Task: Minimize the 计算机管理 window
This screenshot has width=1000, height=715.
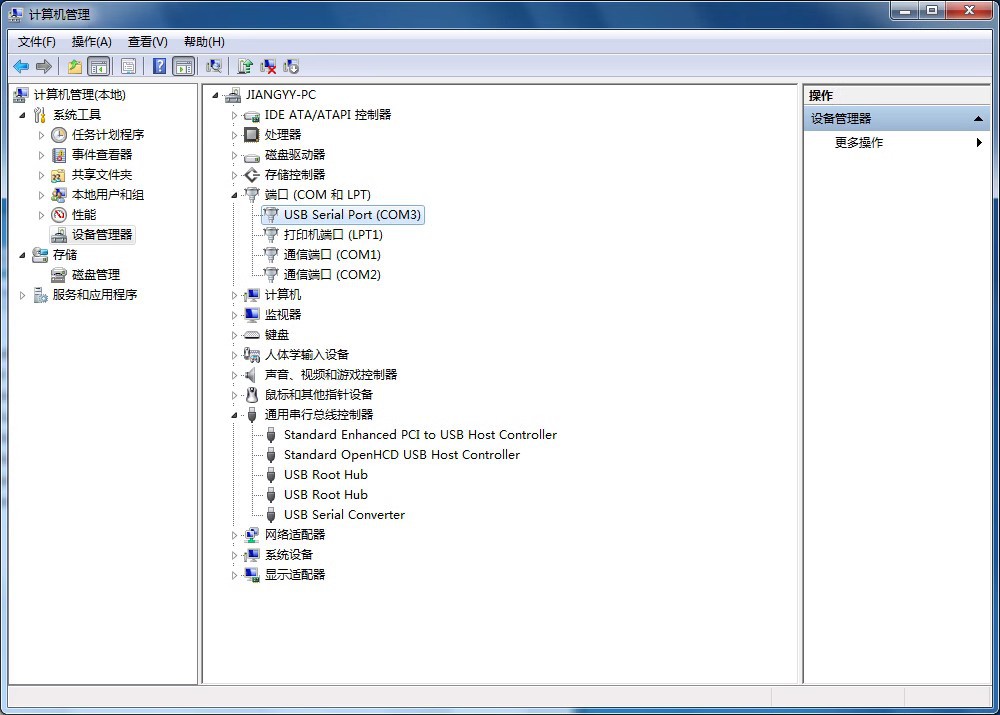Action: pos(904,10)
